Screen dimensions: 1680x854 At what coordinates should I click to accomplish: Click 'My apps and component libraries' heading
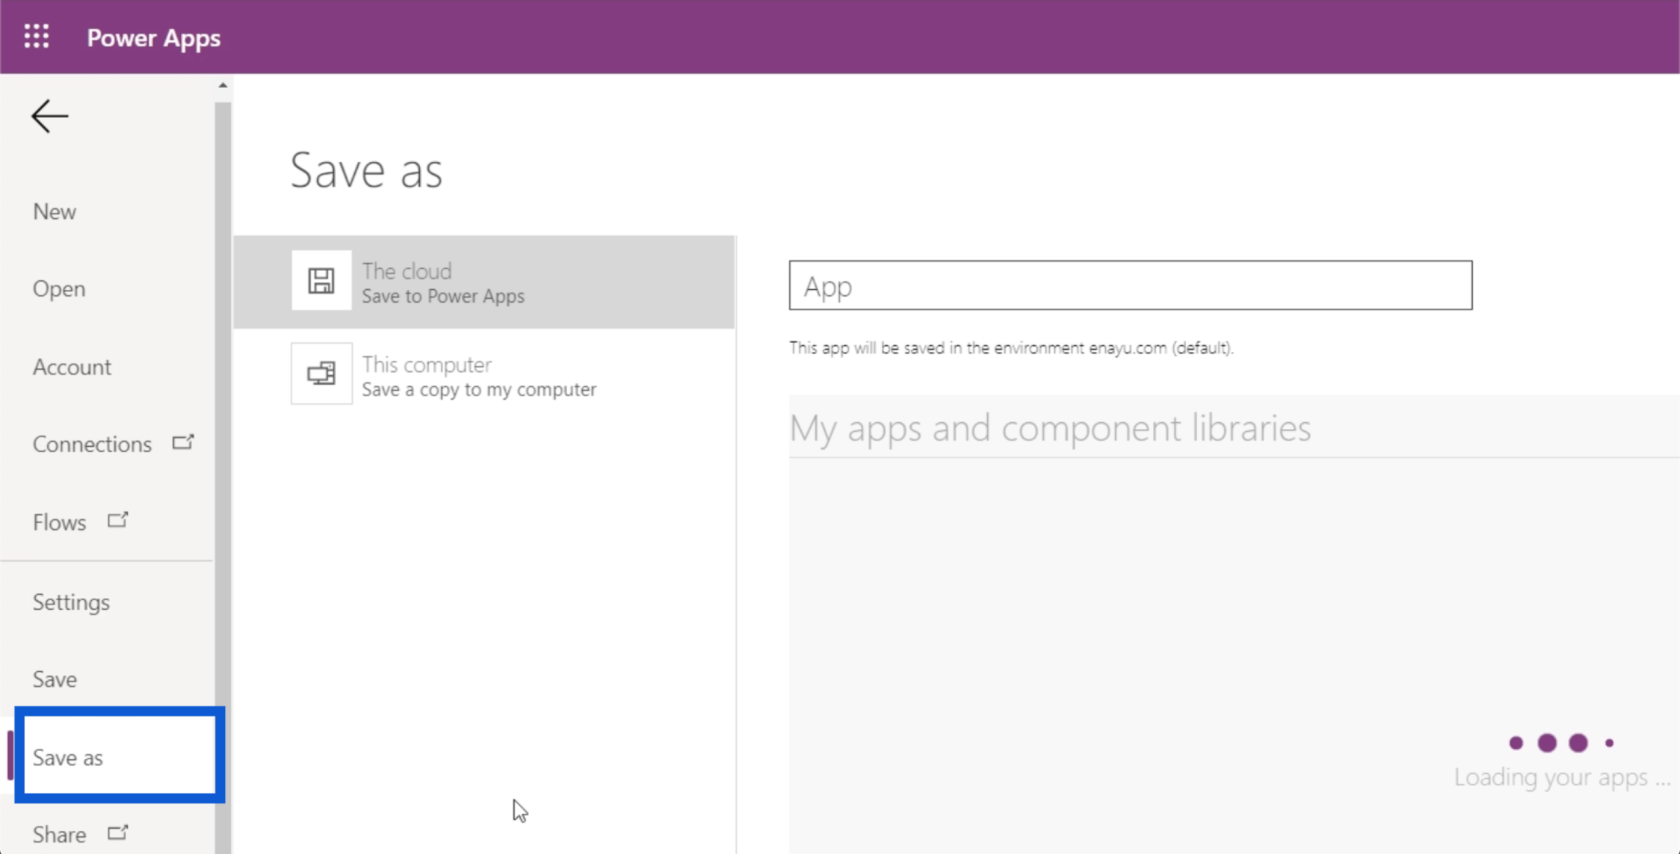[x=1050, y=428]
